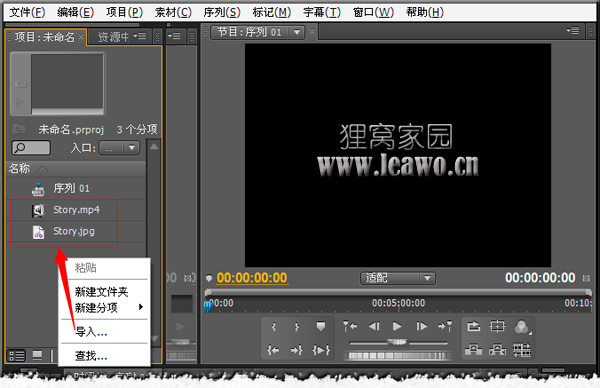Click the jog wheel strip
The width and height of the screenshot is (600, 388).
(x=397, y=356)
